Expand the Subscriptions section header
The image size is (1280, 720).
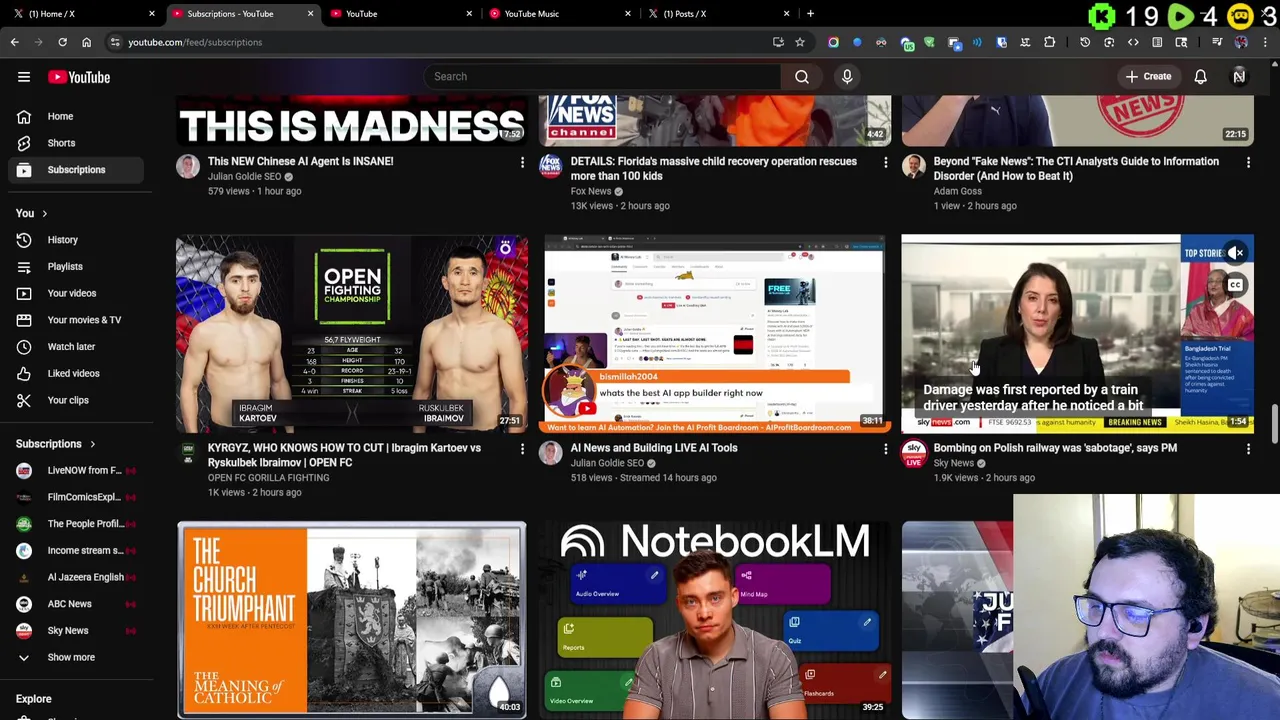56,444
